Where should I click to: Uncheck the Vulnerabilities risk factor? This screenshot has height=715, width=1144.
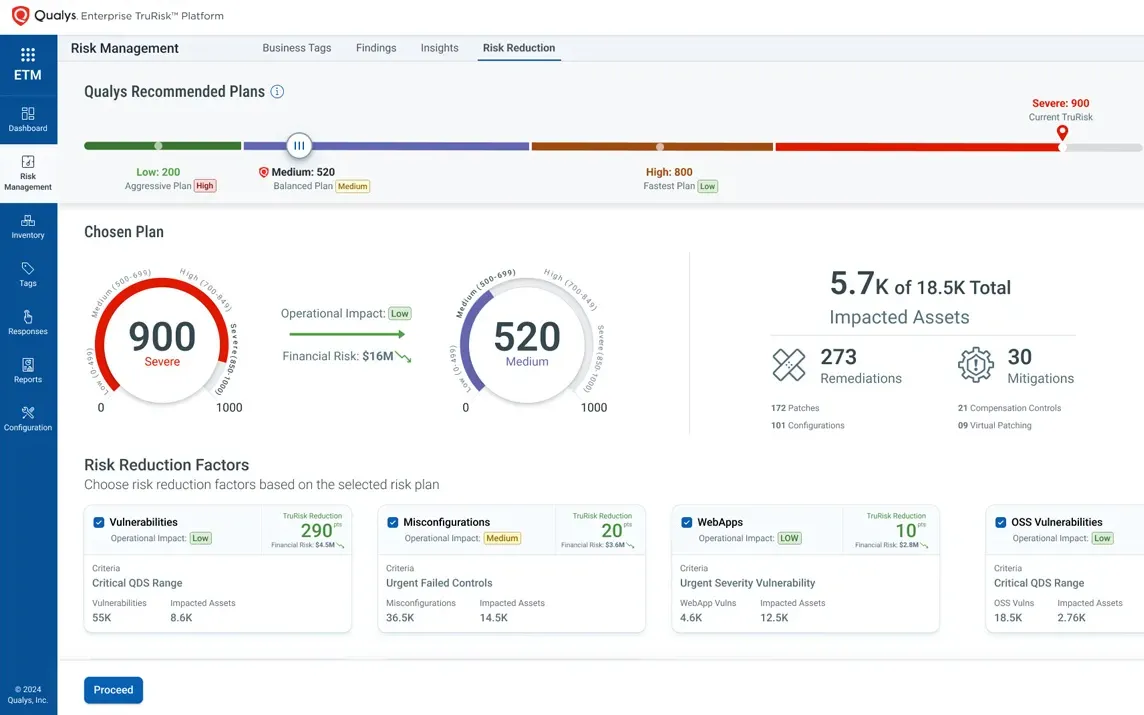pyautogui.click(x=98, y=522)
